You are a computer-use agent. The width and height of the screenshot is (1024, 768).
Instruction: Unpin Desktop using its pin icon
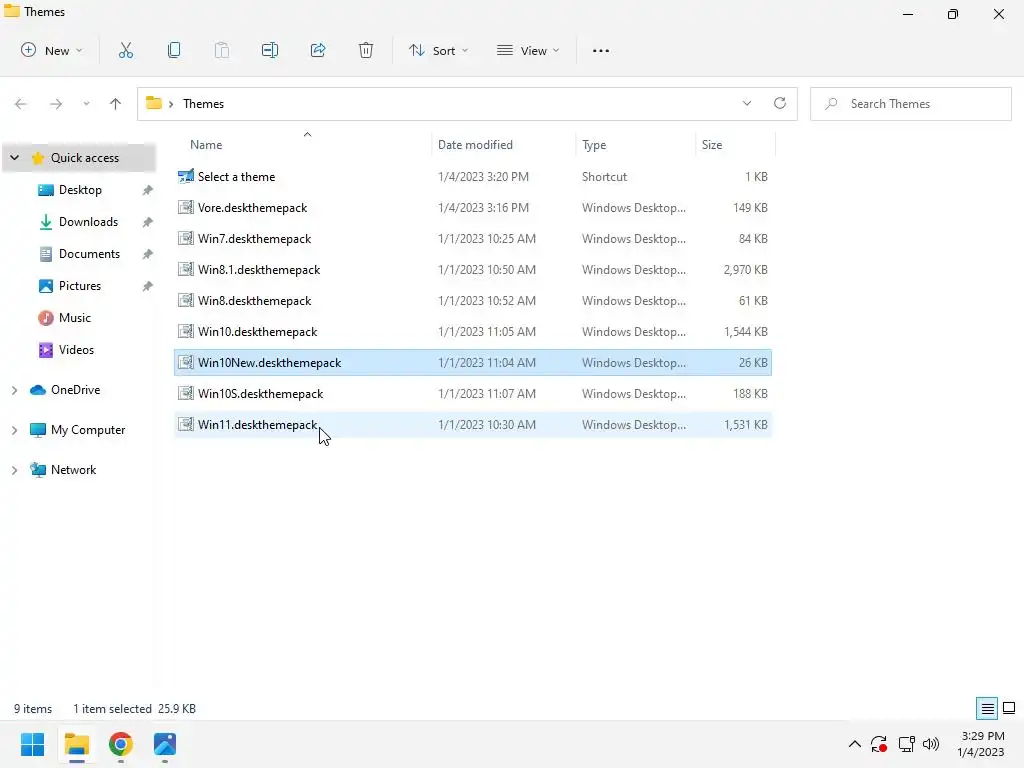tap(148, 190)
